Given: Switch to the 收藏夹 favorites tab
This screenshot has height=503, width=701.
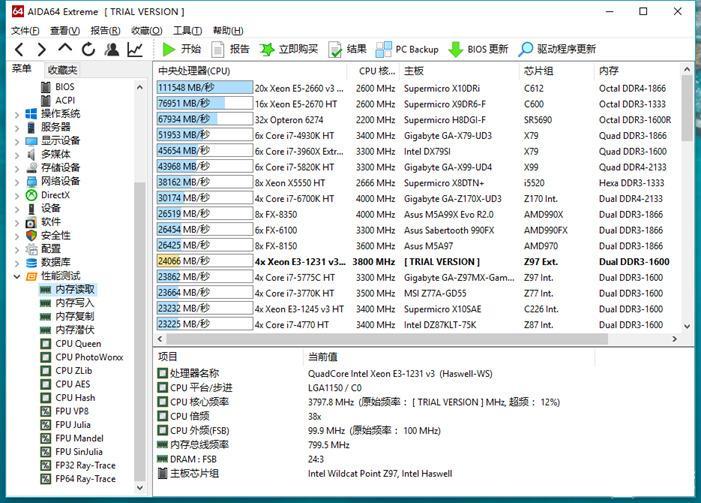Looking at the screenshot, I should [62, 70].
